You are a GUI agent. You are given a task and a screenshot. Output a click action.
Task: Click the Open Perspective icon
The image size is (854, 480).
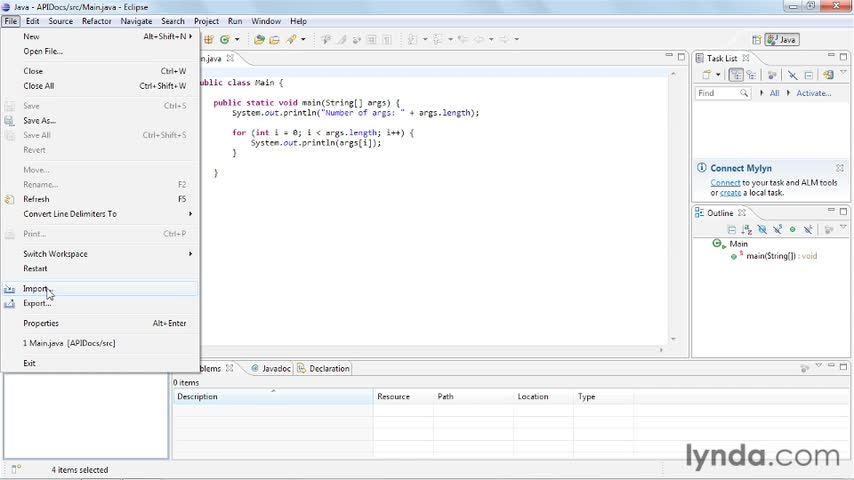[758, 40]
